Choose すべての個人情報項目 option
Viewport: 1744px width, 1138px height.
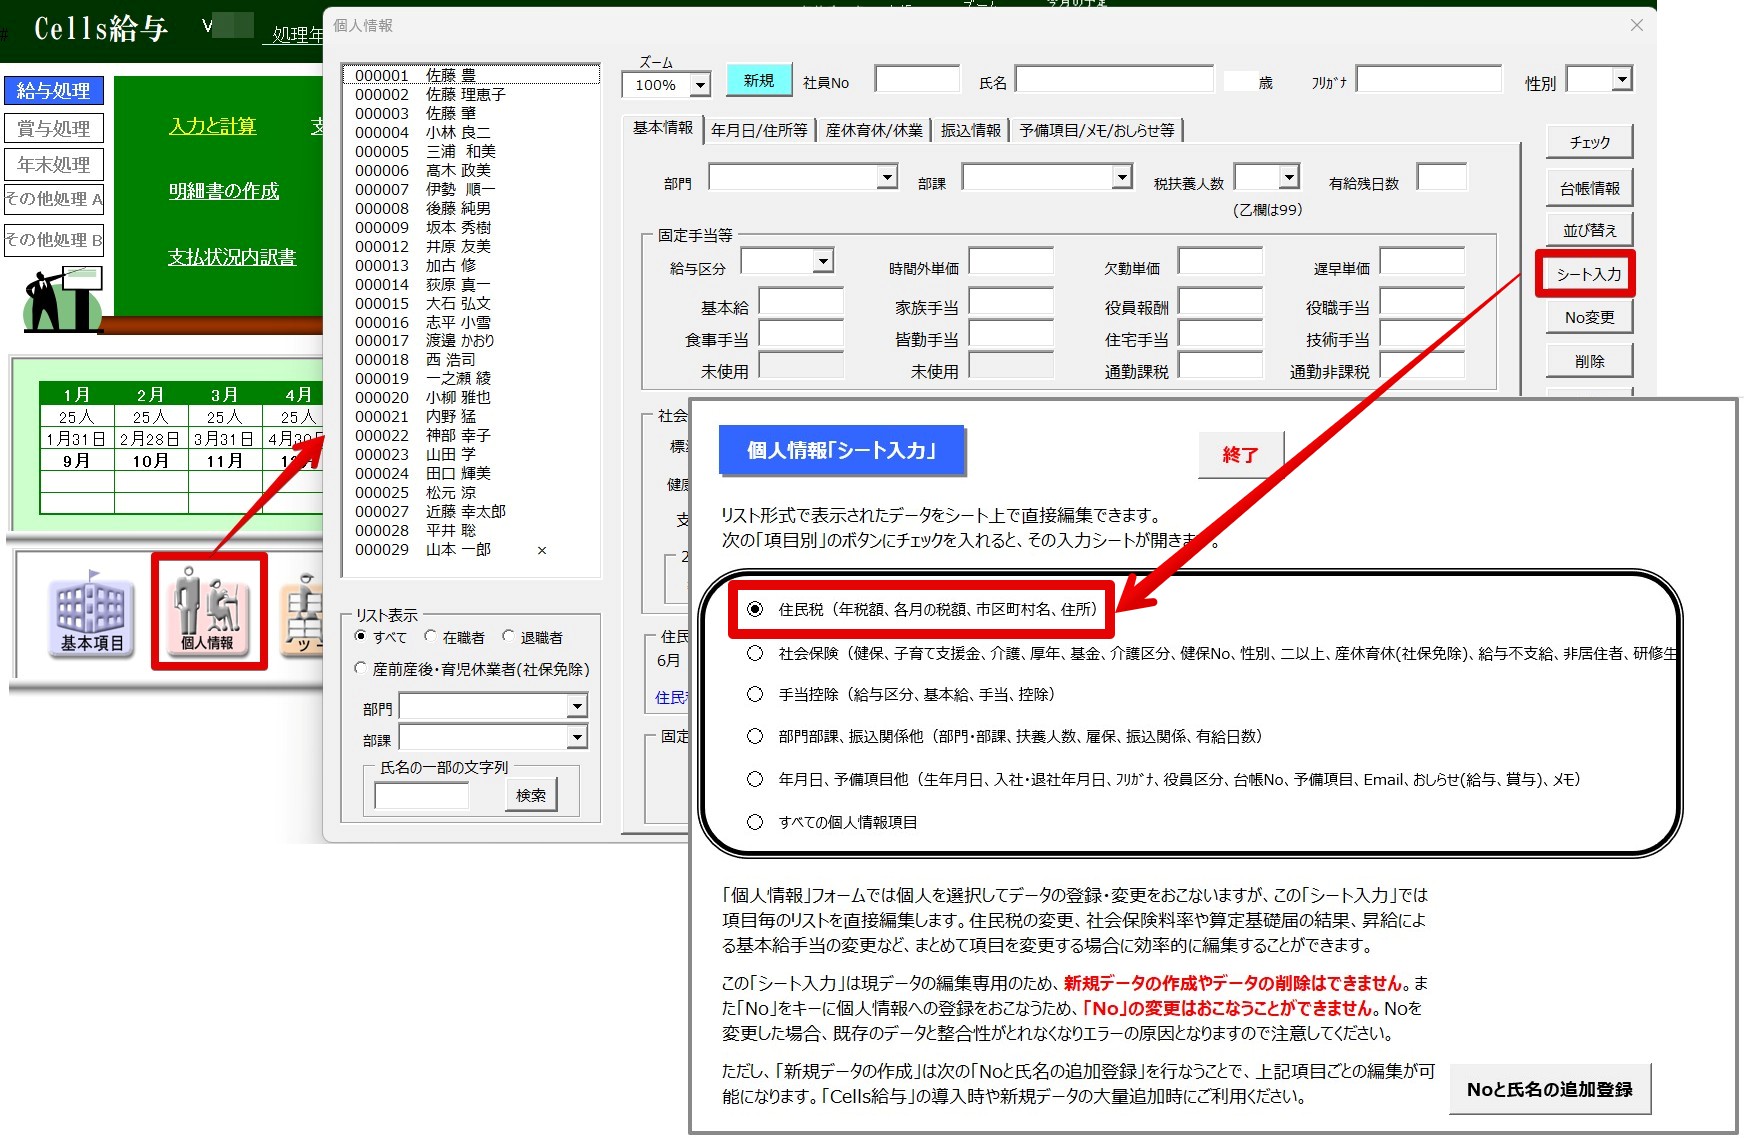[755, 822]
